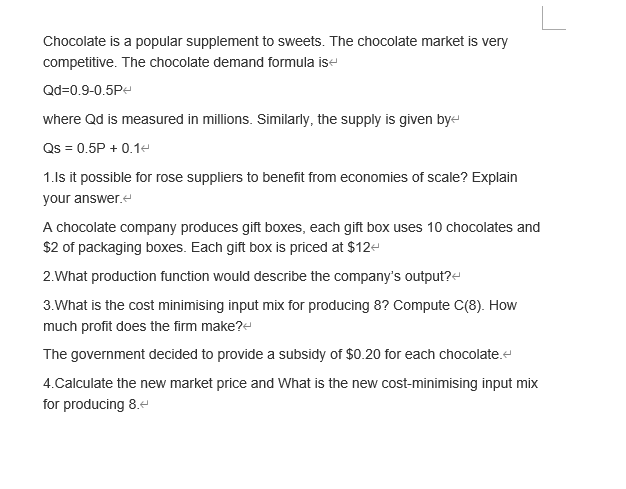The height and width of the screenshot is (489, 626).
Task: Click question 4 about new market price
Action: pos(290,394)
